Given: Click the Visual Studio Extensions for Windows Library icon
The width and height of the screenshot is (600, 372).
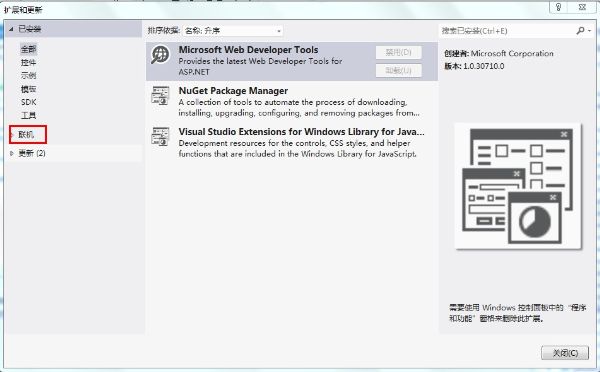Looking at the screenshot, I should point(160,137).
